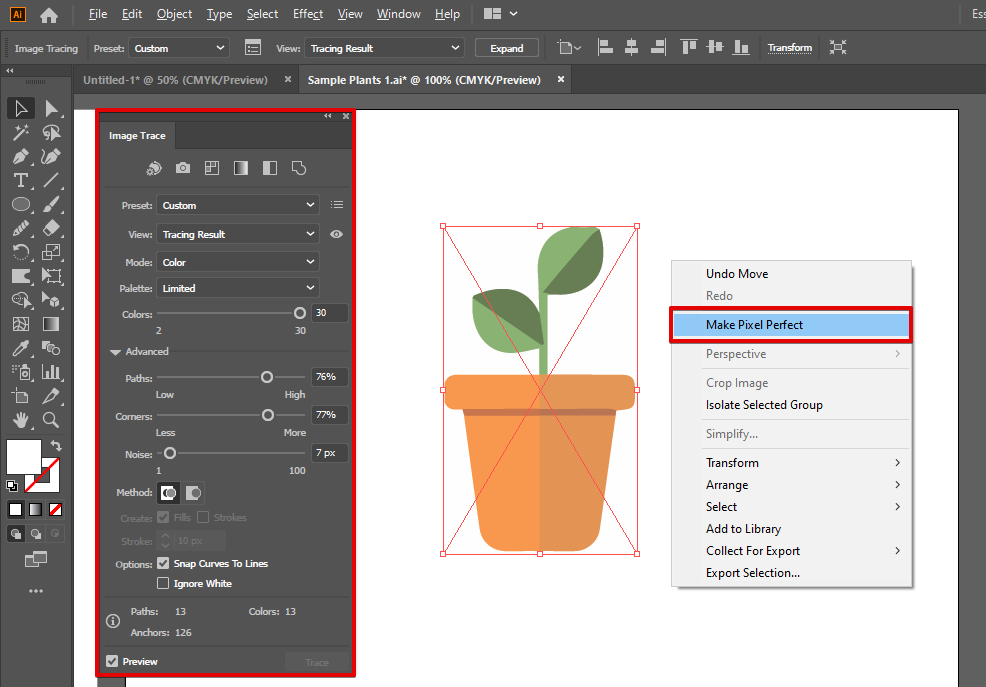Click the Paths slider handle
986x687 pixels.
coord(267,377)
